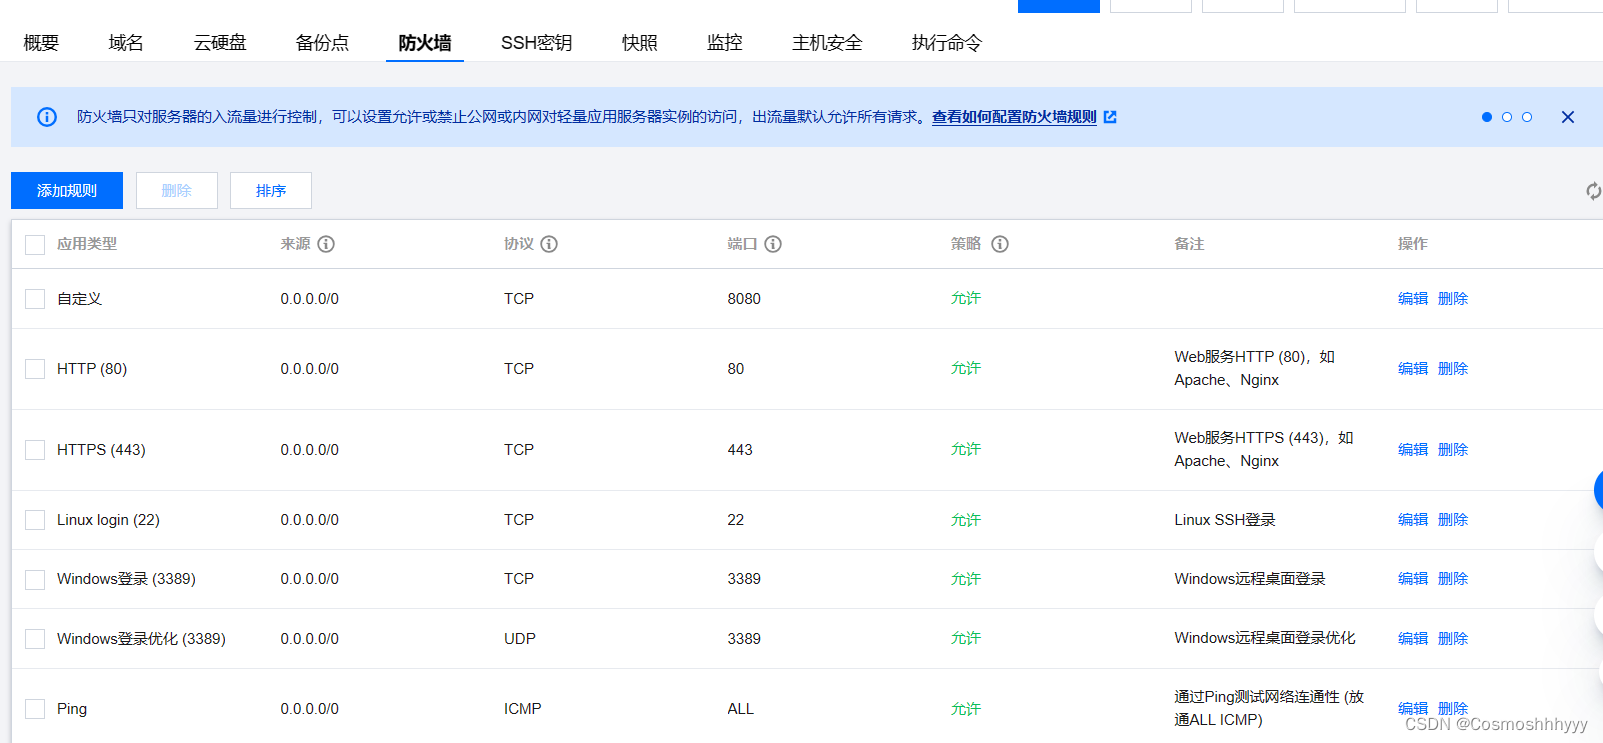Check the Windows登录优化 (3389) rule checkbox
Screen dimensions: 1603x743
click(35, 639)
